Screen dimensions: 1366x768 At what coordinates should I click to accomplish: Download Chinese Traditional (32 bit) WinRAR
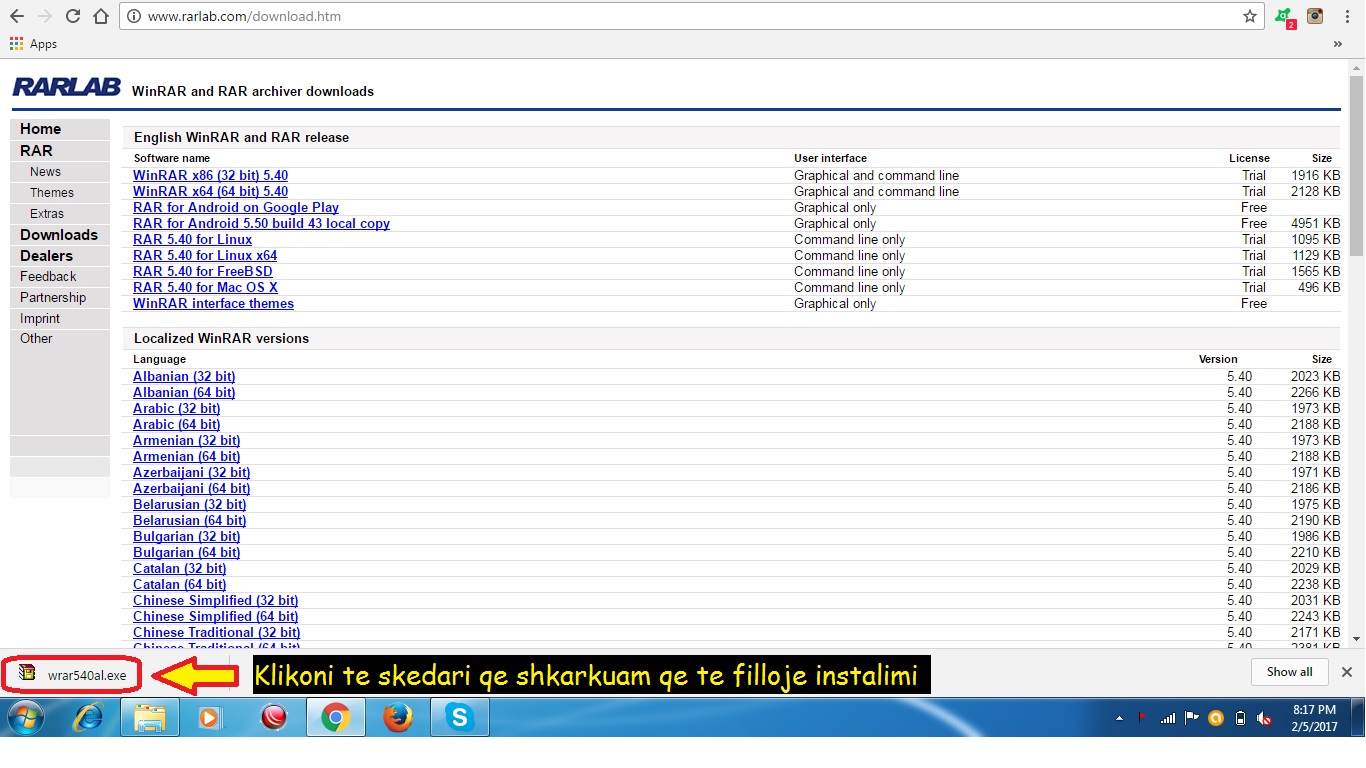[217, 632]
